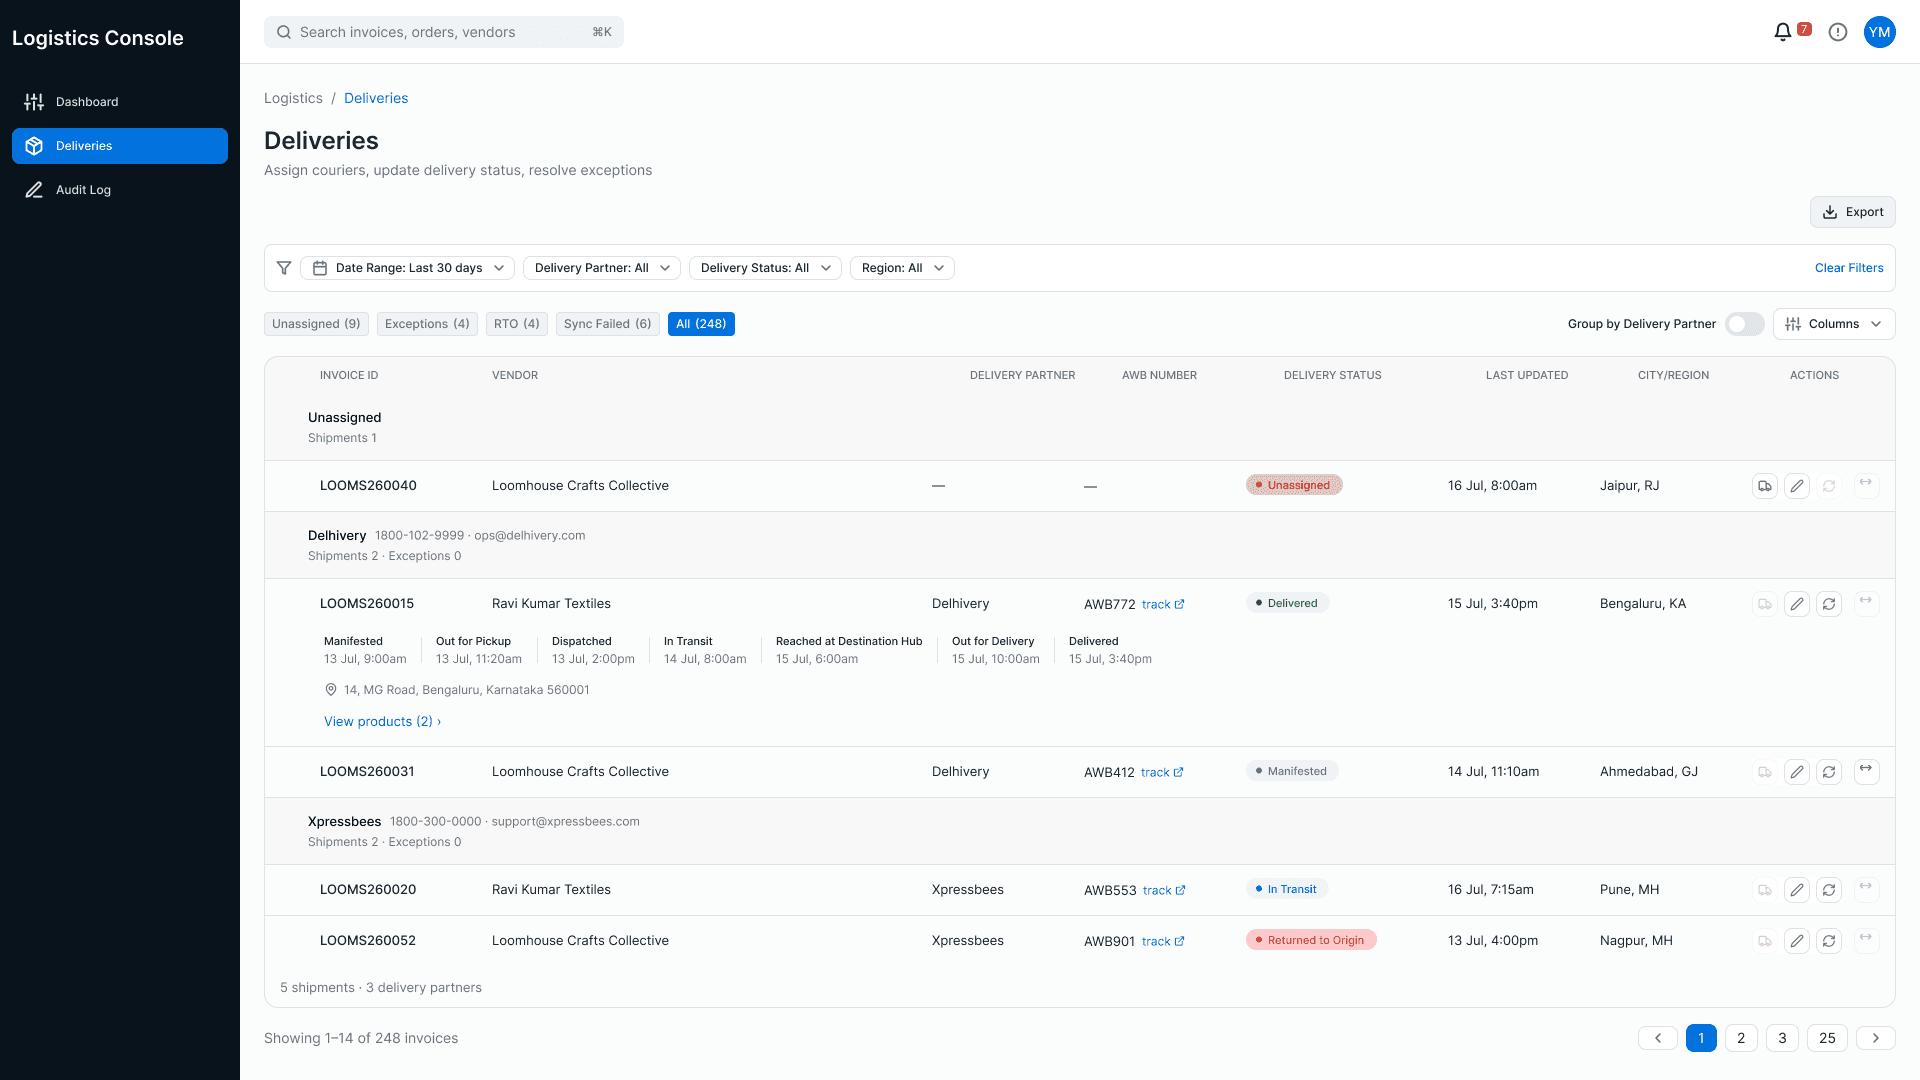Open View products (2) link

382,722
